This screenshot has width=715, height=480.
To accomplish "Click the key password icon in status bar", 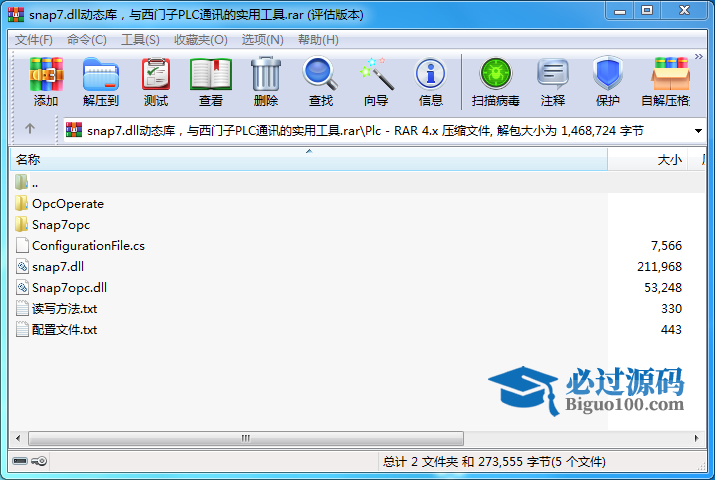I will (x=39, y=461).
